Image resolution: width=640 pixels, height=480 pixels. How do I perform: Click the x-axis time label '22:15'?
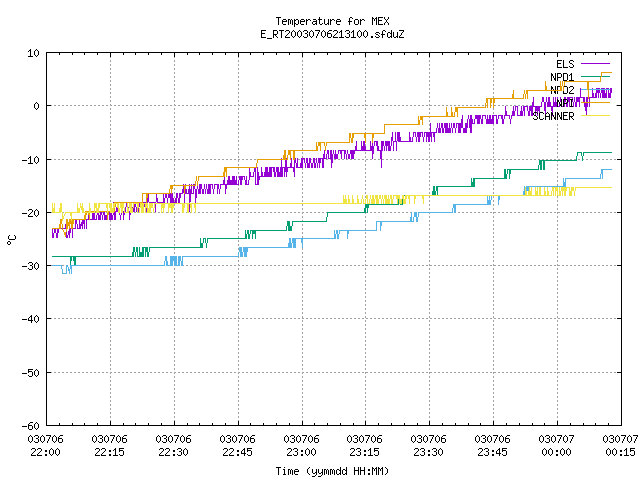point(109,452)
